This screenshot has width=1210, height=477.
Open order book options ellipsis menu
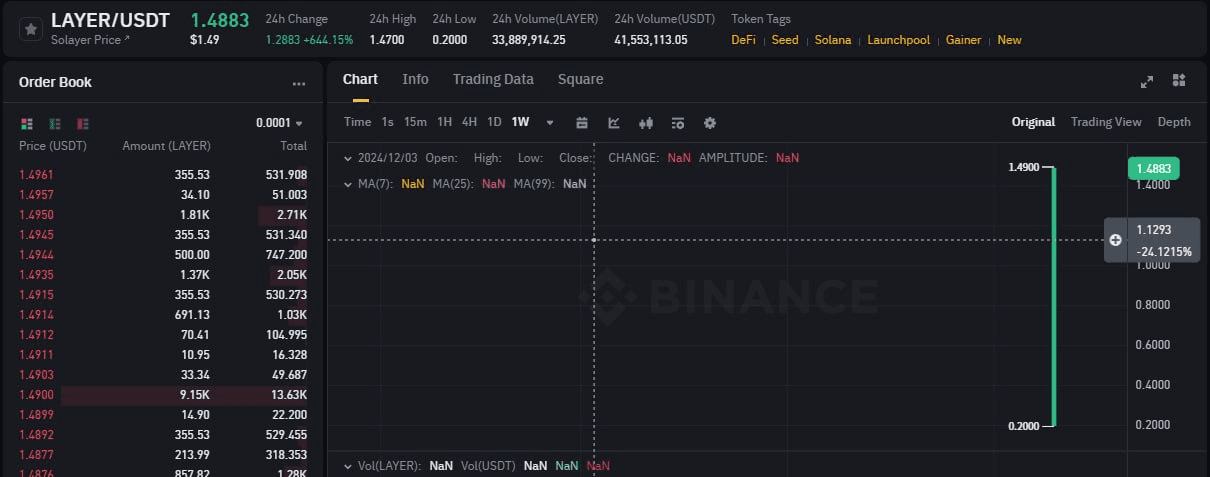(x=299, y=84)
